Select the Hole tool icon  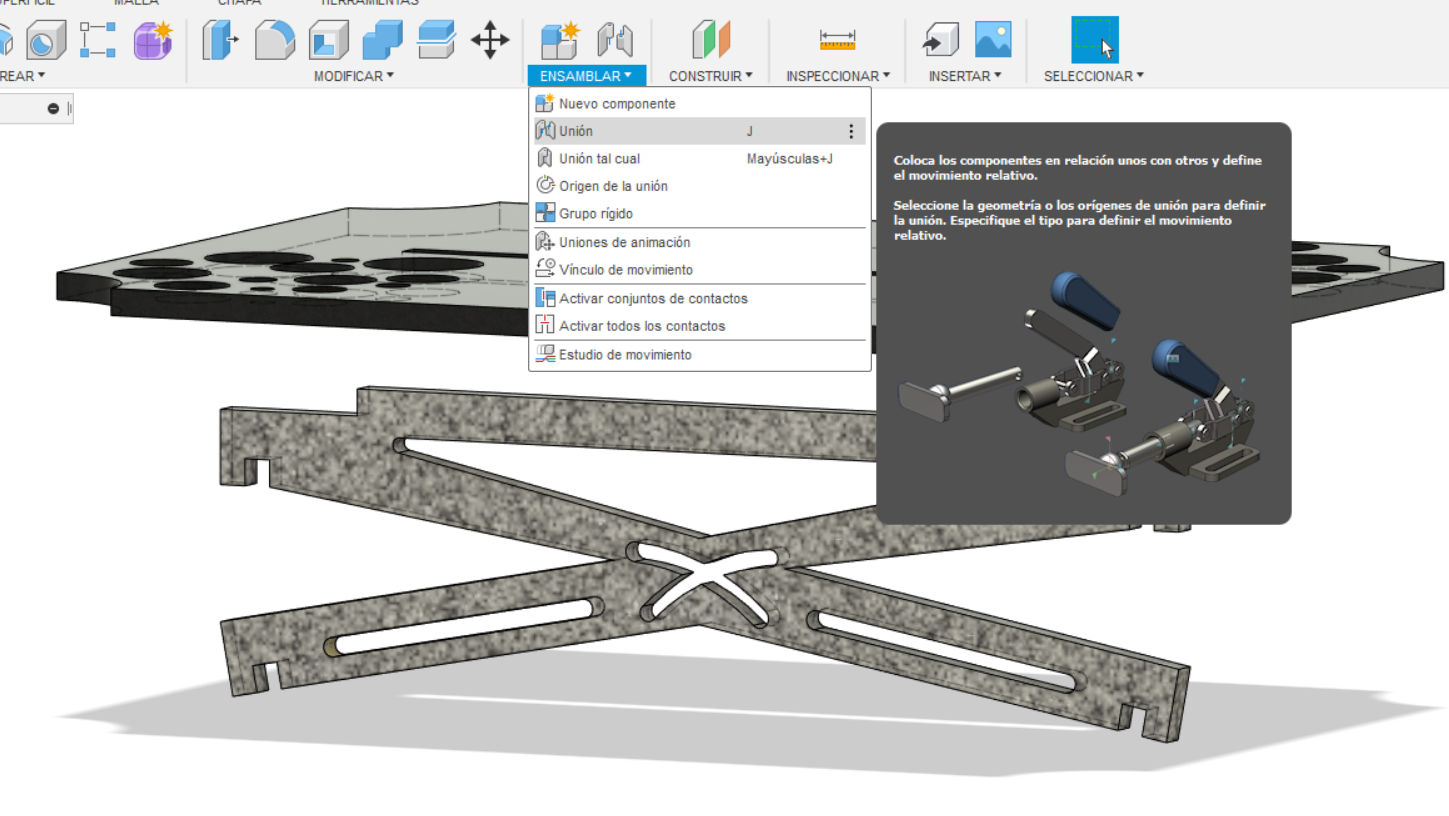coord(44,40)
